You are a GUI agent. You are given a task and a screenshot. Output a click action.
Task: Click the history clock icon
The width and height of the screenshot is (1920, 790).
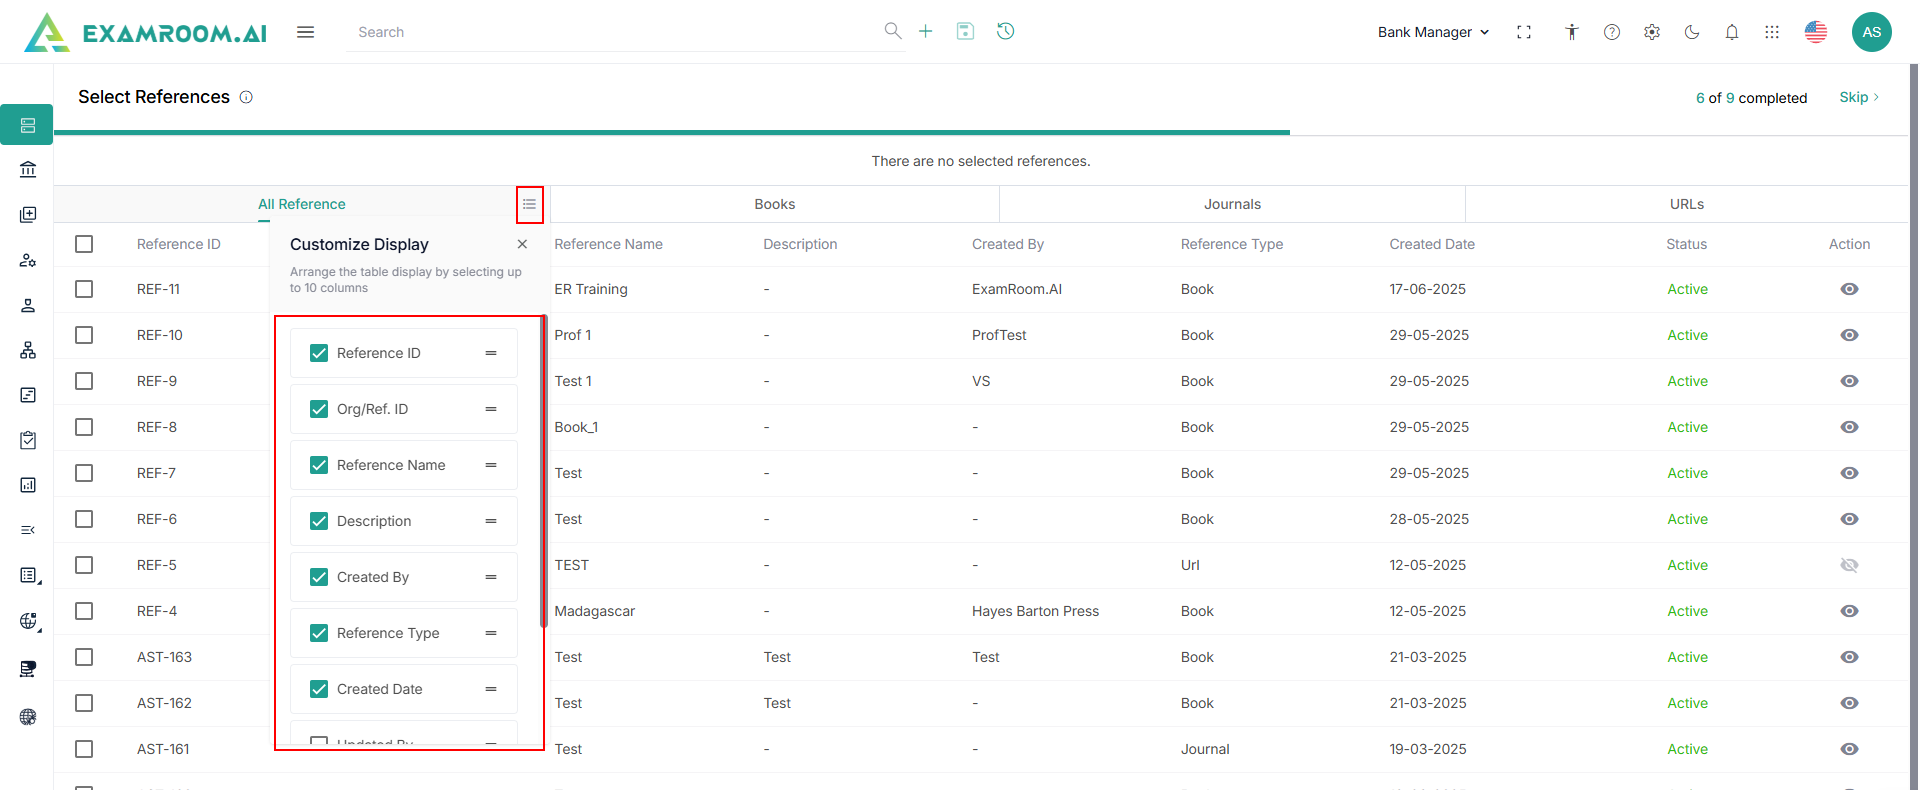pyautogui.click(x=1006, y=32)
